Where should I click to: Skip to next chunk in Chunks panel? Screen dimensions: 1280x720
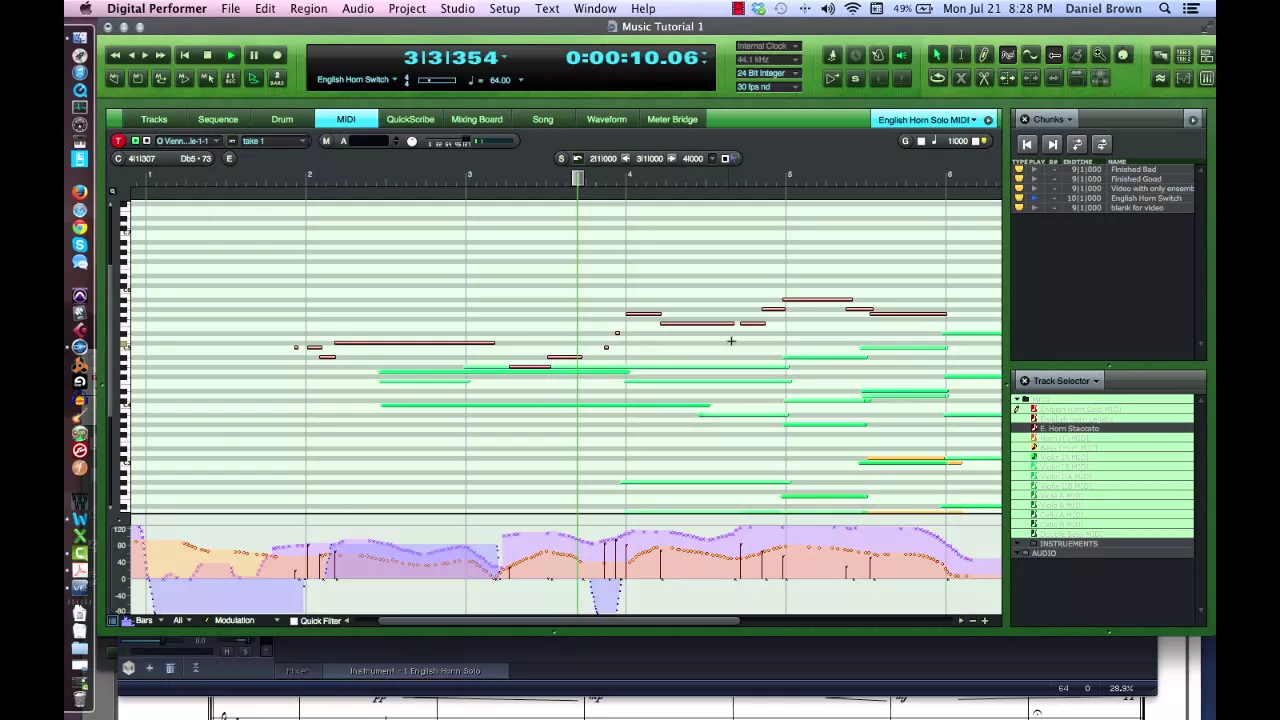coord(1052,145)
